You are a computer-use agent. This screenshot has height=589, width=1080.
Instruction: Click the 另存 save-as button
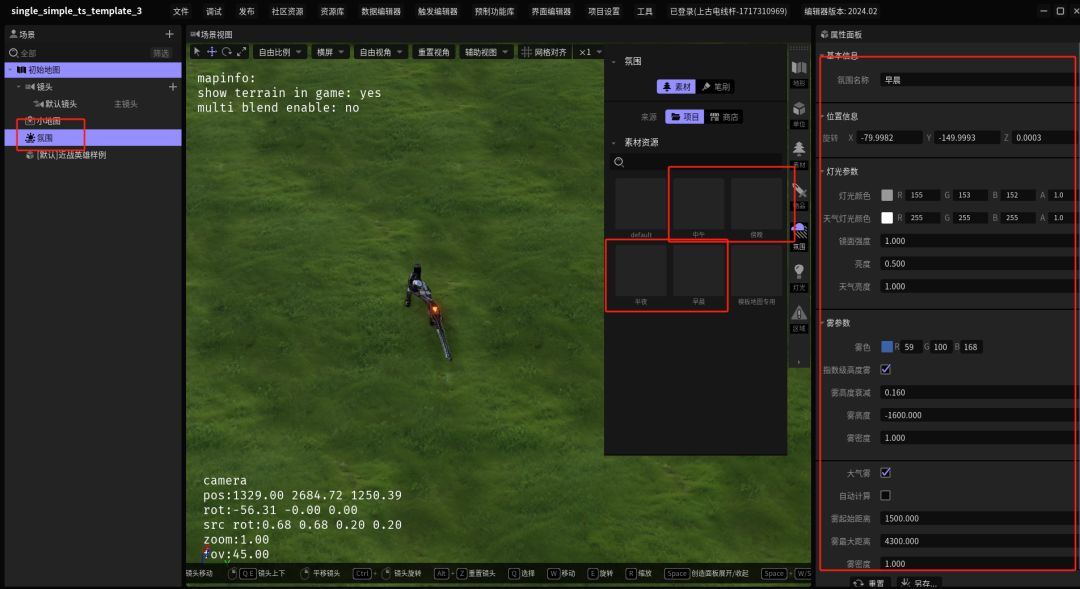[x=920, y=583]
